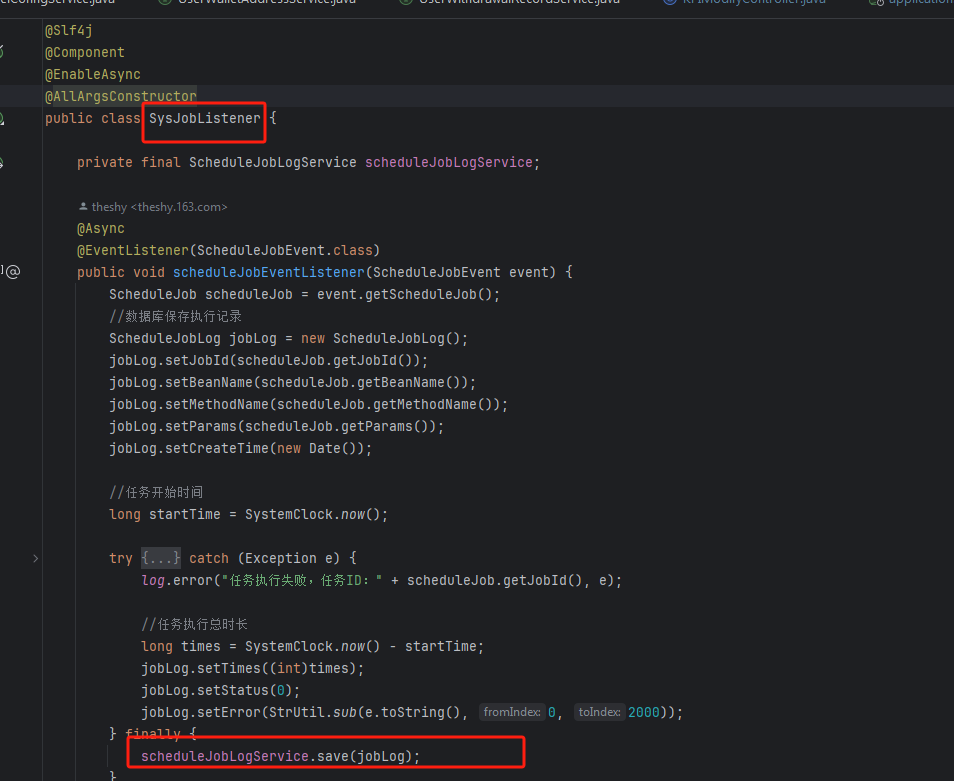Click the author person icon before theshy
954x781 pixels.
pos(83,207)
